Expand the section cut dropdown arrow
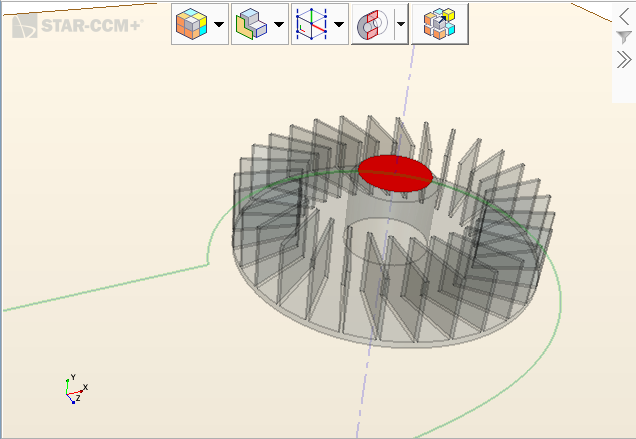 401,24
